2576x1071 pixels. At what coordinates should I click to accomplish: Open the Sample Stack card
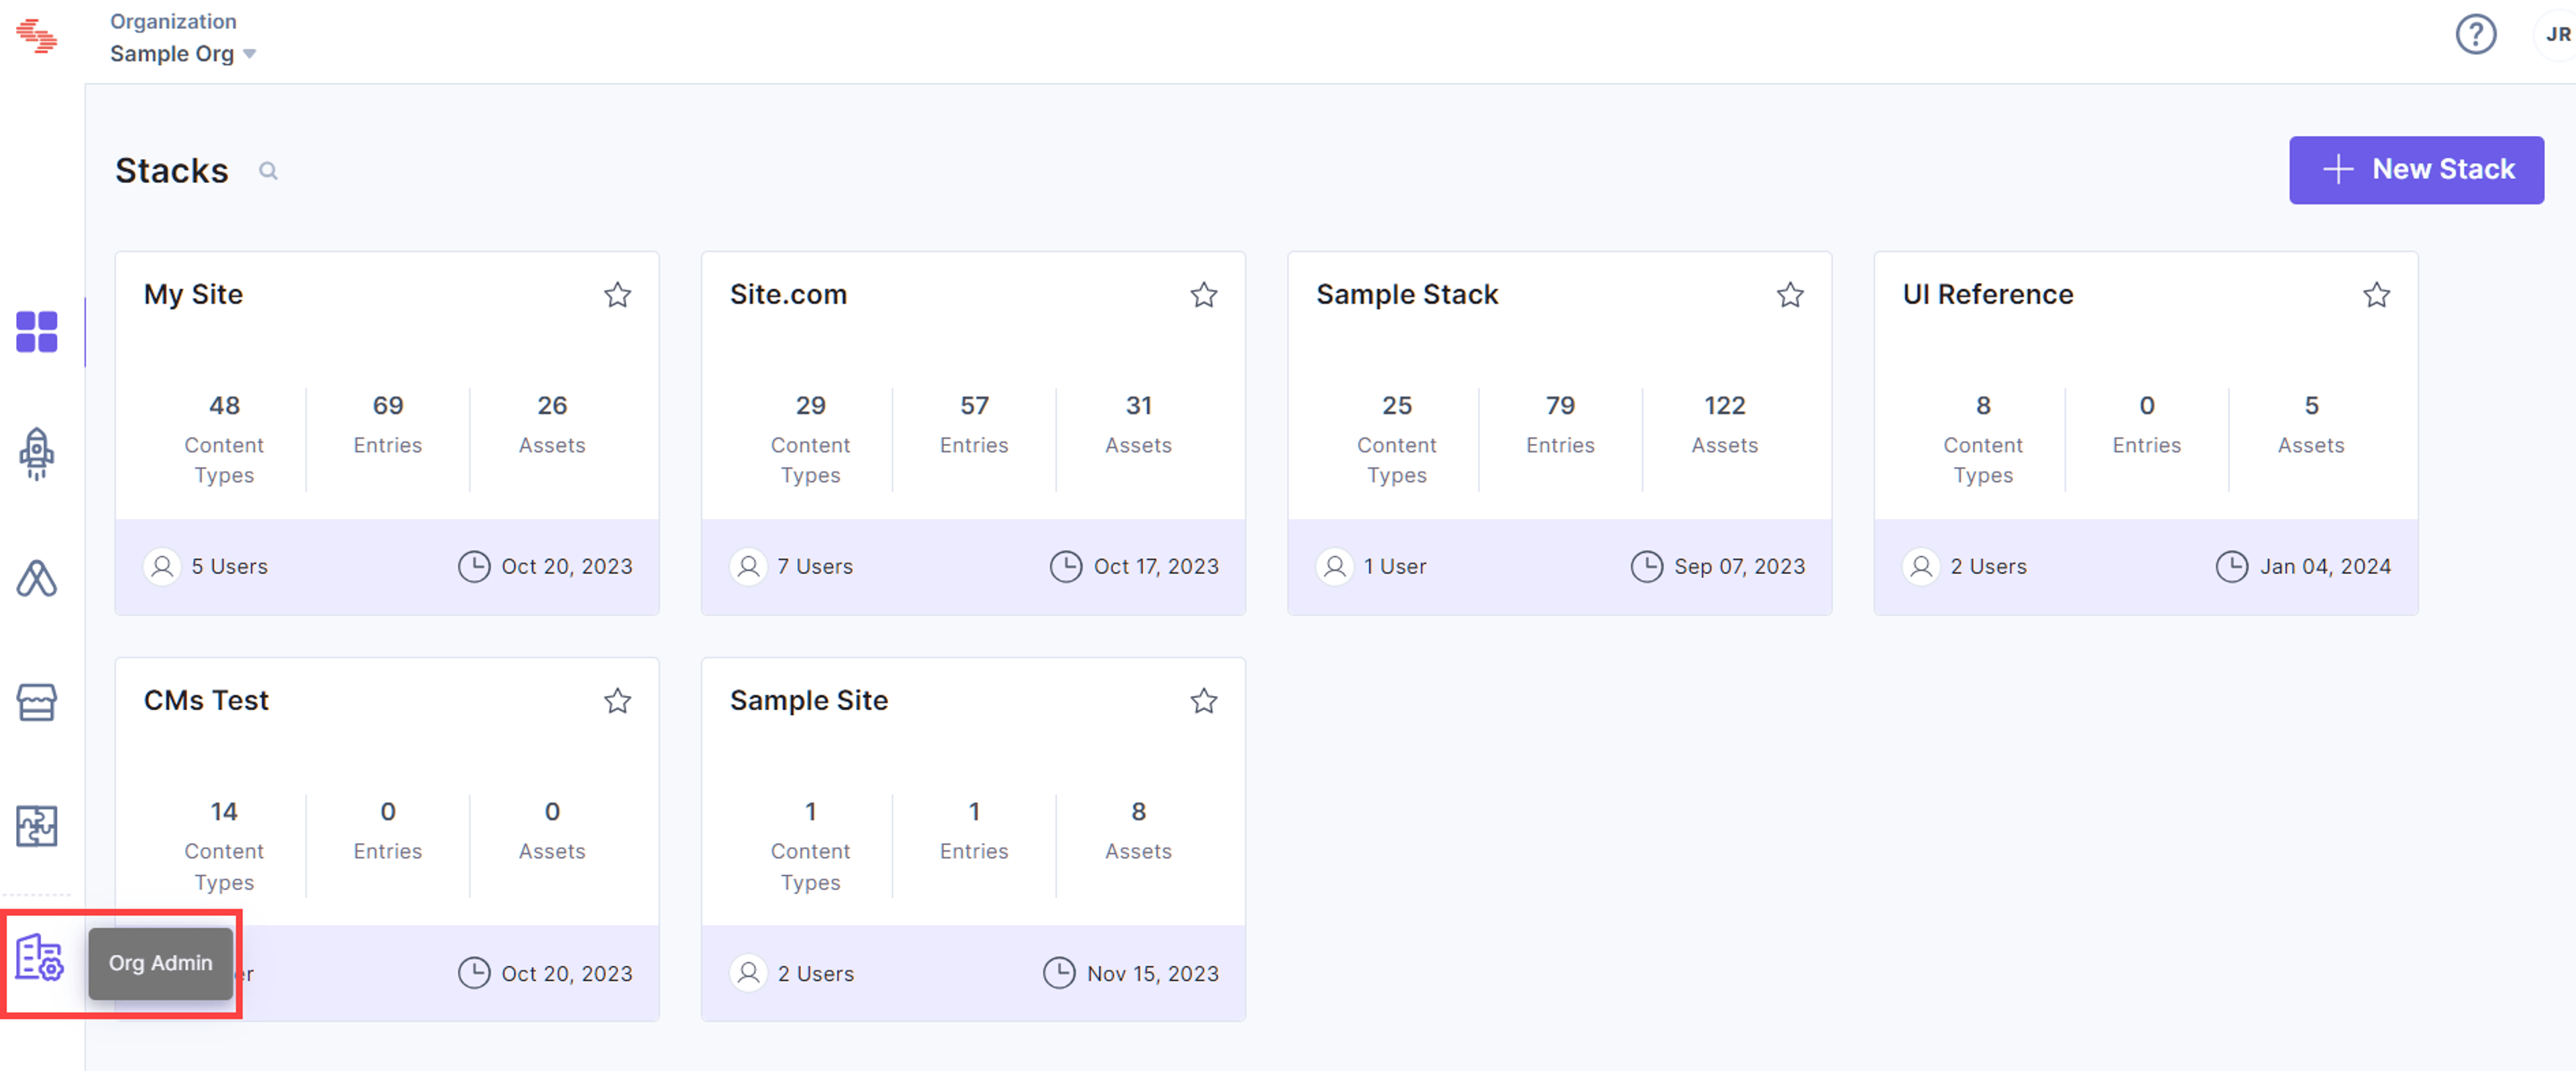point(1559,433)
